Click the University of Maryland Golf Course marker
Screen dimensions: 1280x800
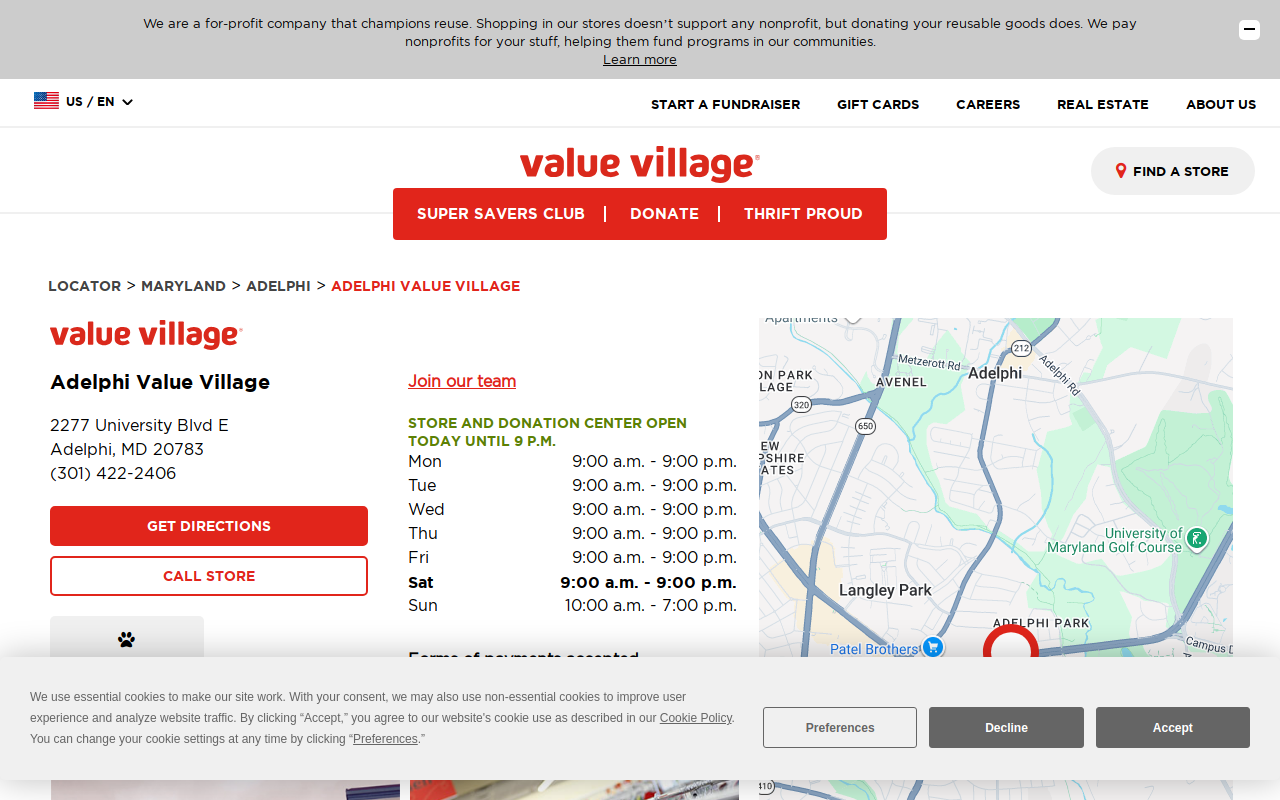(1196, 539)
